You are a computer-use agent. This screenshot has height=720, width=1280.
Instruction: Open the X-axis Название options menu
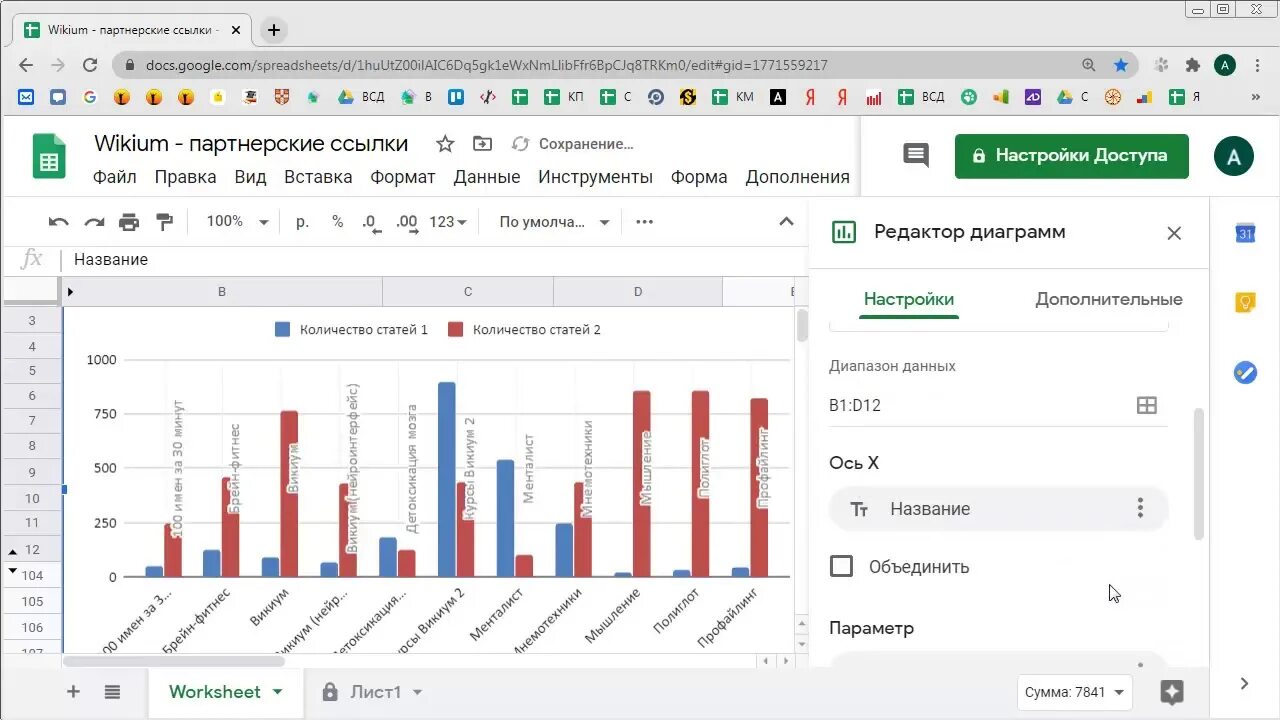pos(1140,509)
